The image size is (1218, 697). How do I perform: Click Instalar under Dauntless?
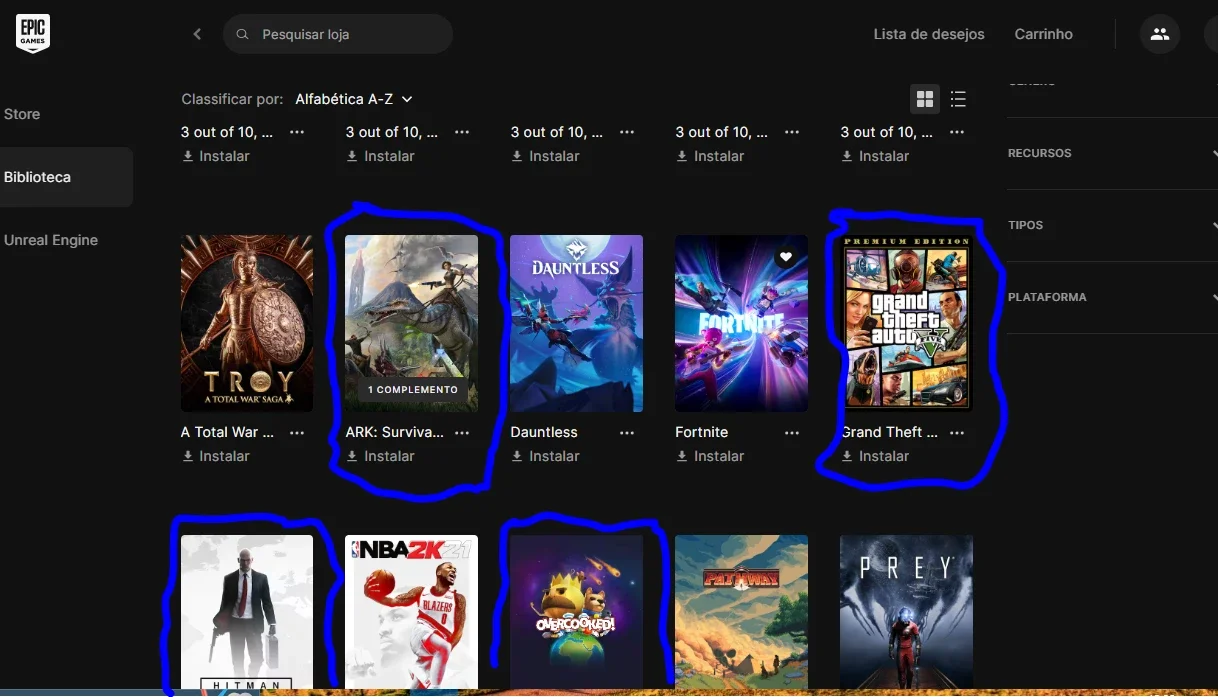[x=546, y=456]
